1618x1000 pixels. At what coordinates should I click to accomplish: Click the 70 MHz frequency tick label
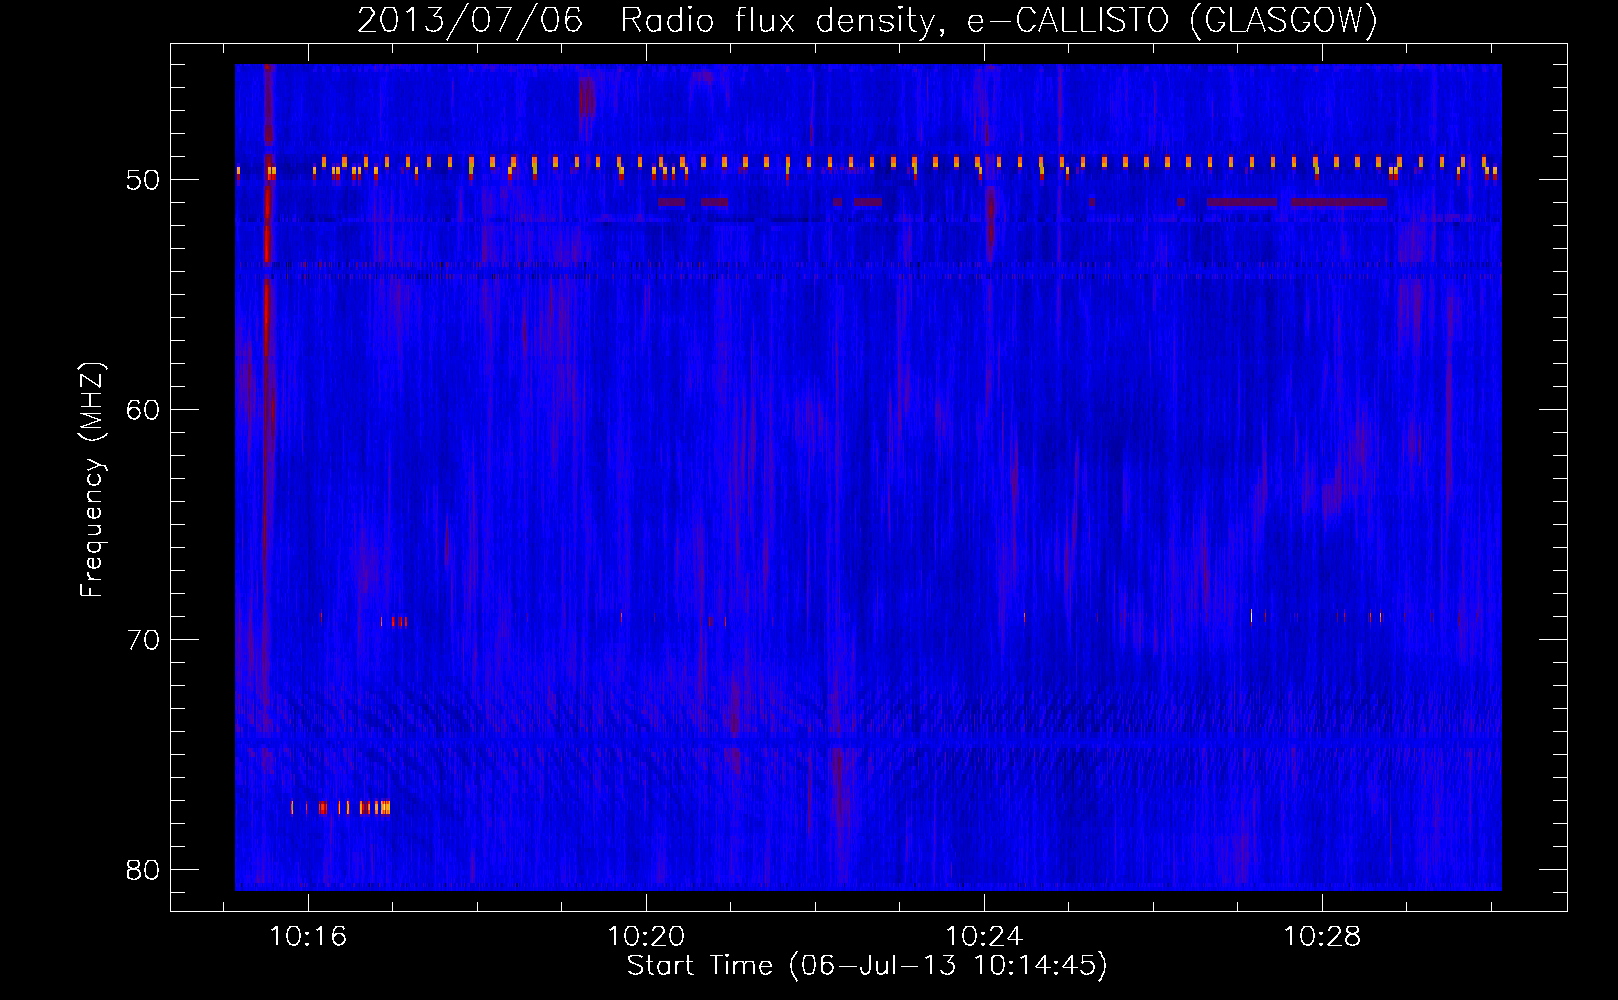pyautogui.click(x=143, y=640)
